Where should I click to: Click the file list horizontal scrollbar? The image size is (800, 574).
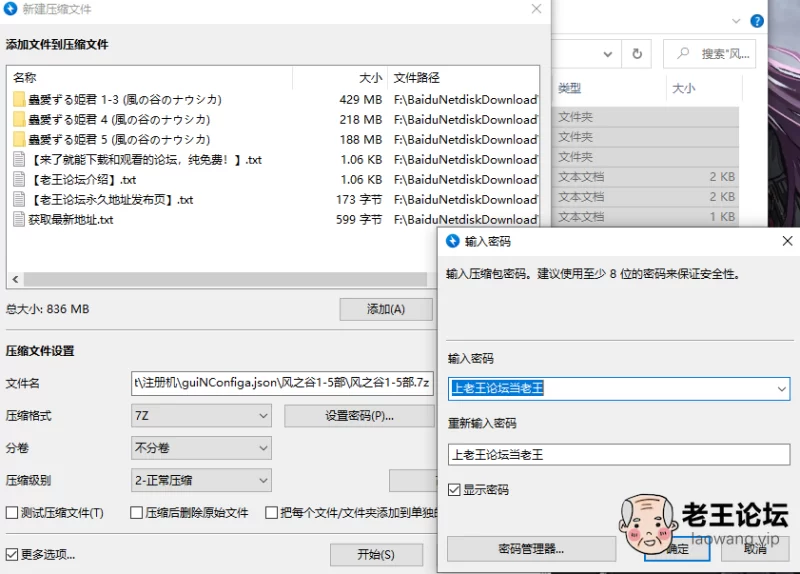coord(225,279)
